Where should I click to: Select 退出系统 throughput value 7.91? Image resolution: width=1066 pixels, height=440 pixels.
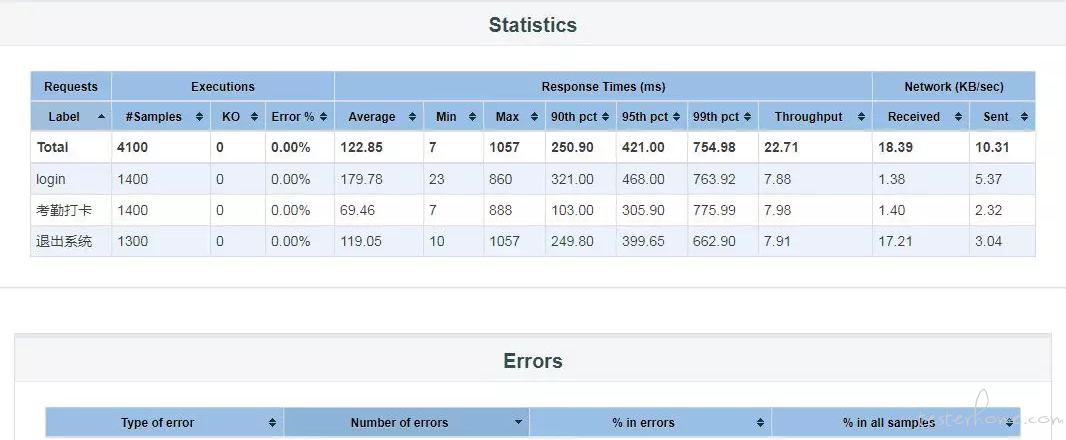(x=778, y=241)
